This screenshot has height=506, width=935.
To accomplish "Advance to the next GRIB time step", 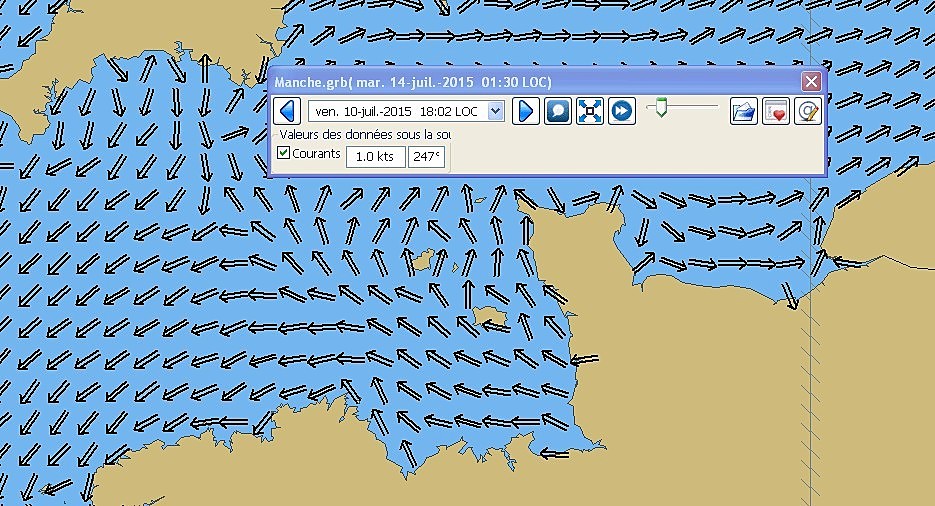I will (526, 111).
